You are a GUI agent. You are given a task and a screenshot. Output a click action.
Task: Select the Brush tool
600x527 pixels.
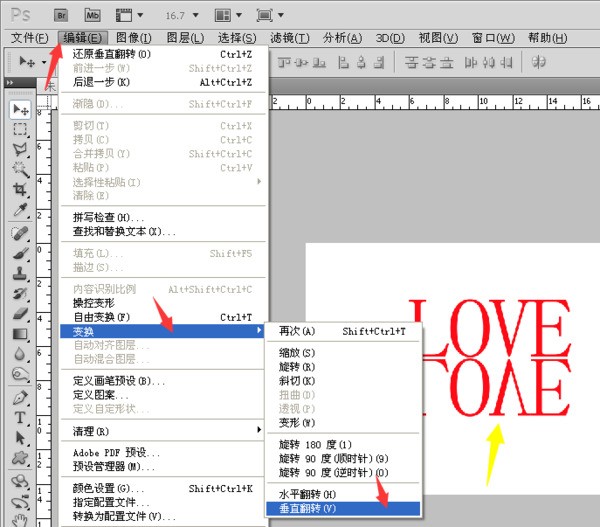[20, 253]
